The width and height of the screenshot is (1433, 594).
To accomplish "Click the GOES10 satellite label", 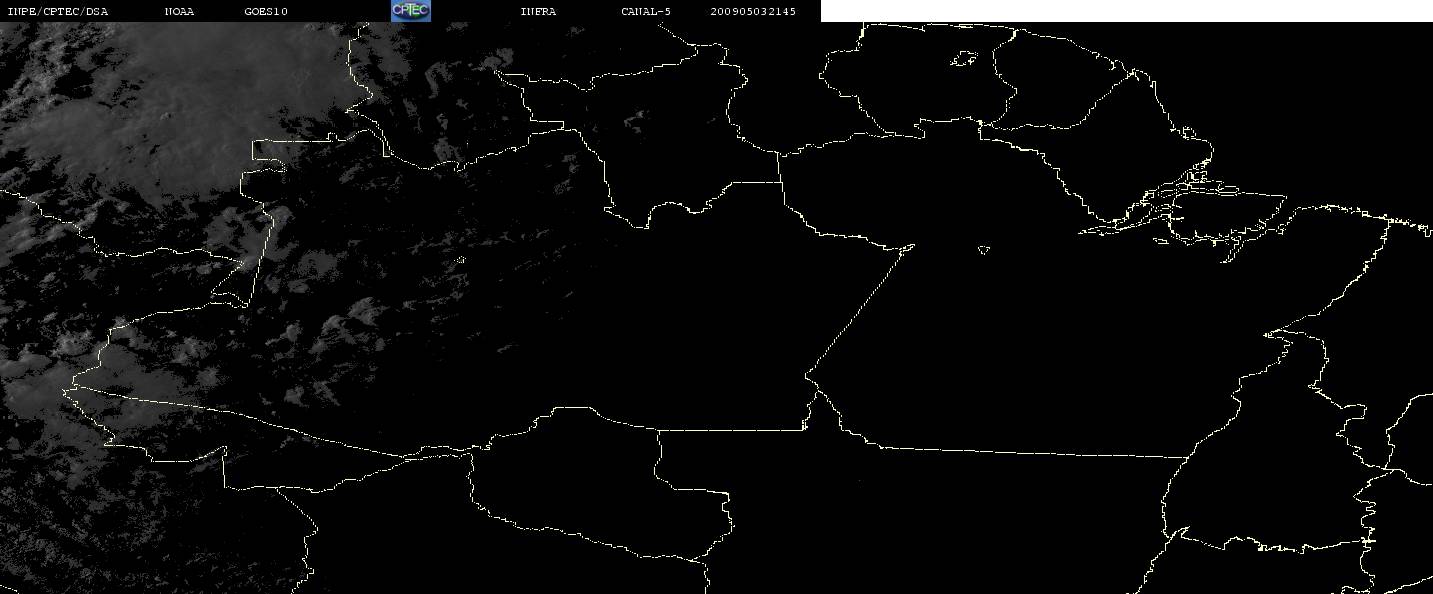I will pos(266,11).
